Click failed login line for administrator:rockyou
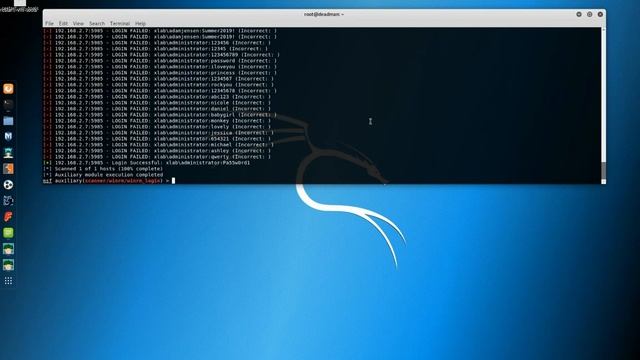 pyautogui.click(x=158, y=84)
